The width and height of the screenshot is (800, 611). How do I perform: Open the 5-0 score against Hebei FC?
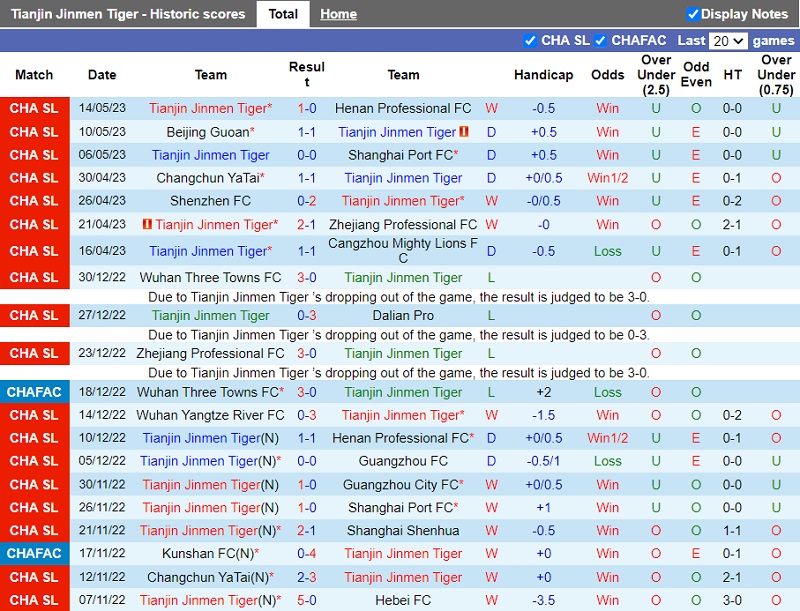307,600
